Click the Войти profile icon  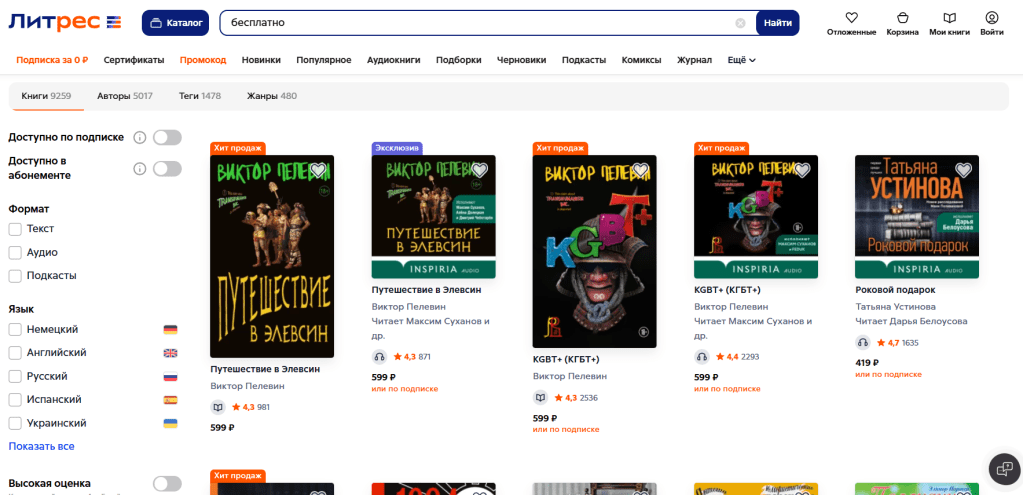tap(991, 18)
